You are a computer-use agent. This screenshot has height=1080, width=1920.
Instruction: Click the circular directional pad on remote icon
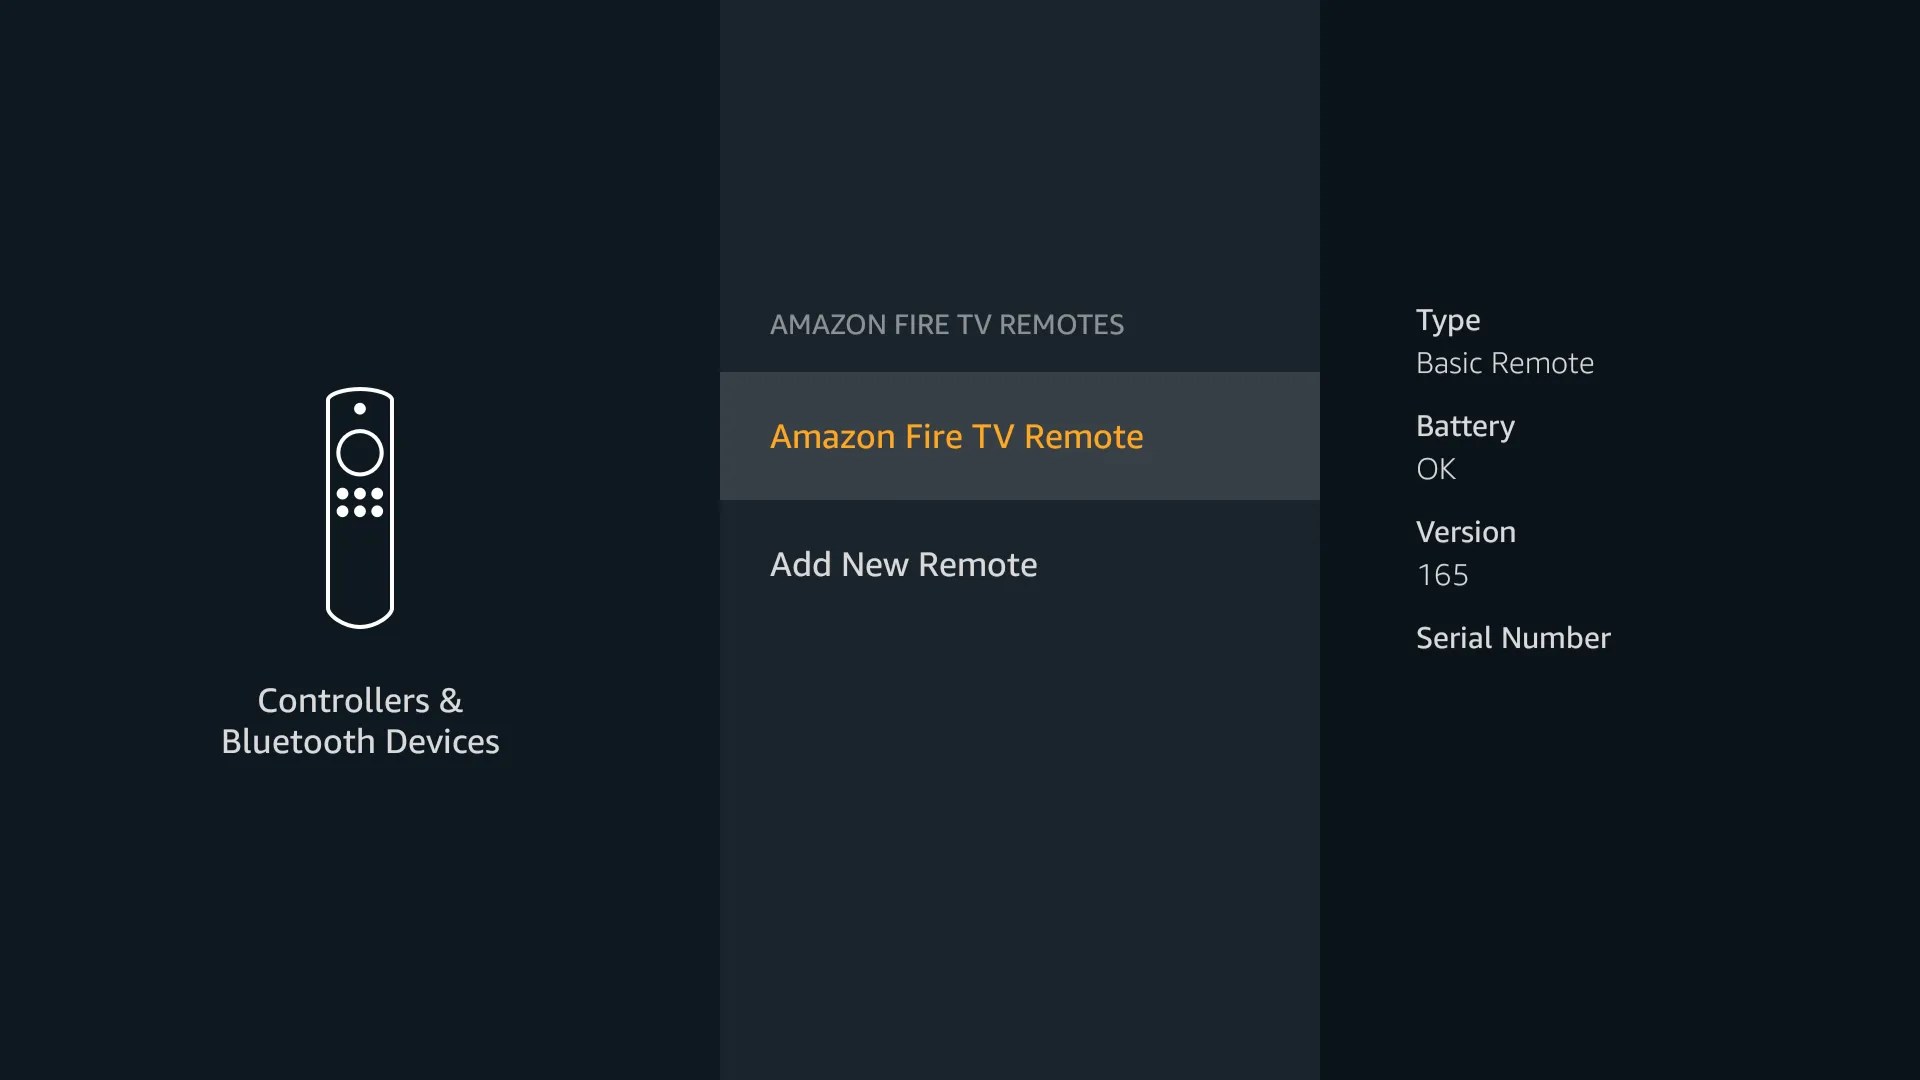[359, 452]
